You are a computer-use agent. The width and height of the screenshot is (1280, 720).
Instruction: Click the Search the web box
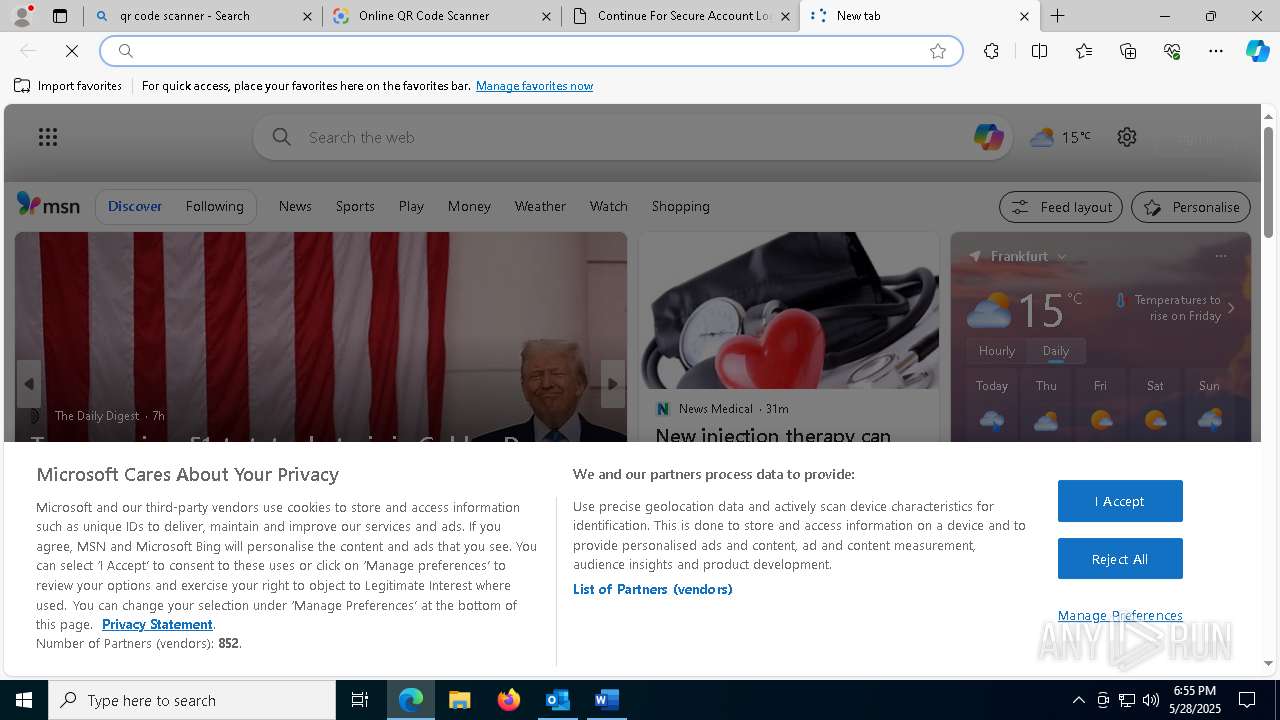(x=632, y=137)
